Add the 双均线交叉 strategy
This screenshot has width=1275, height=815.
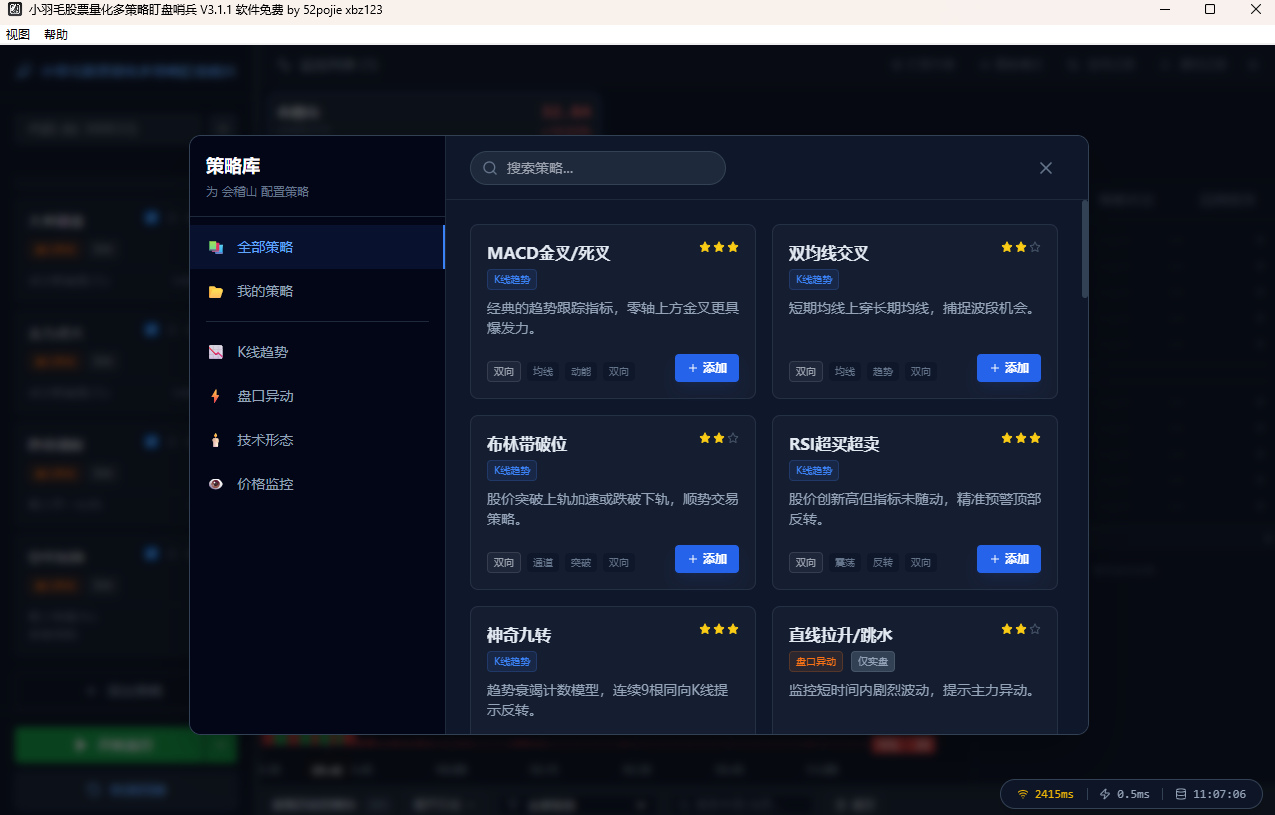(x=1009, y=368)
